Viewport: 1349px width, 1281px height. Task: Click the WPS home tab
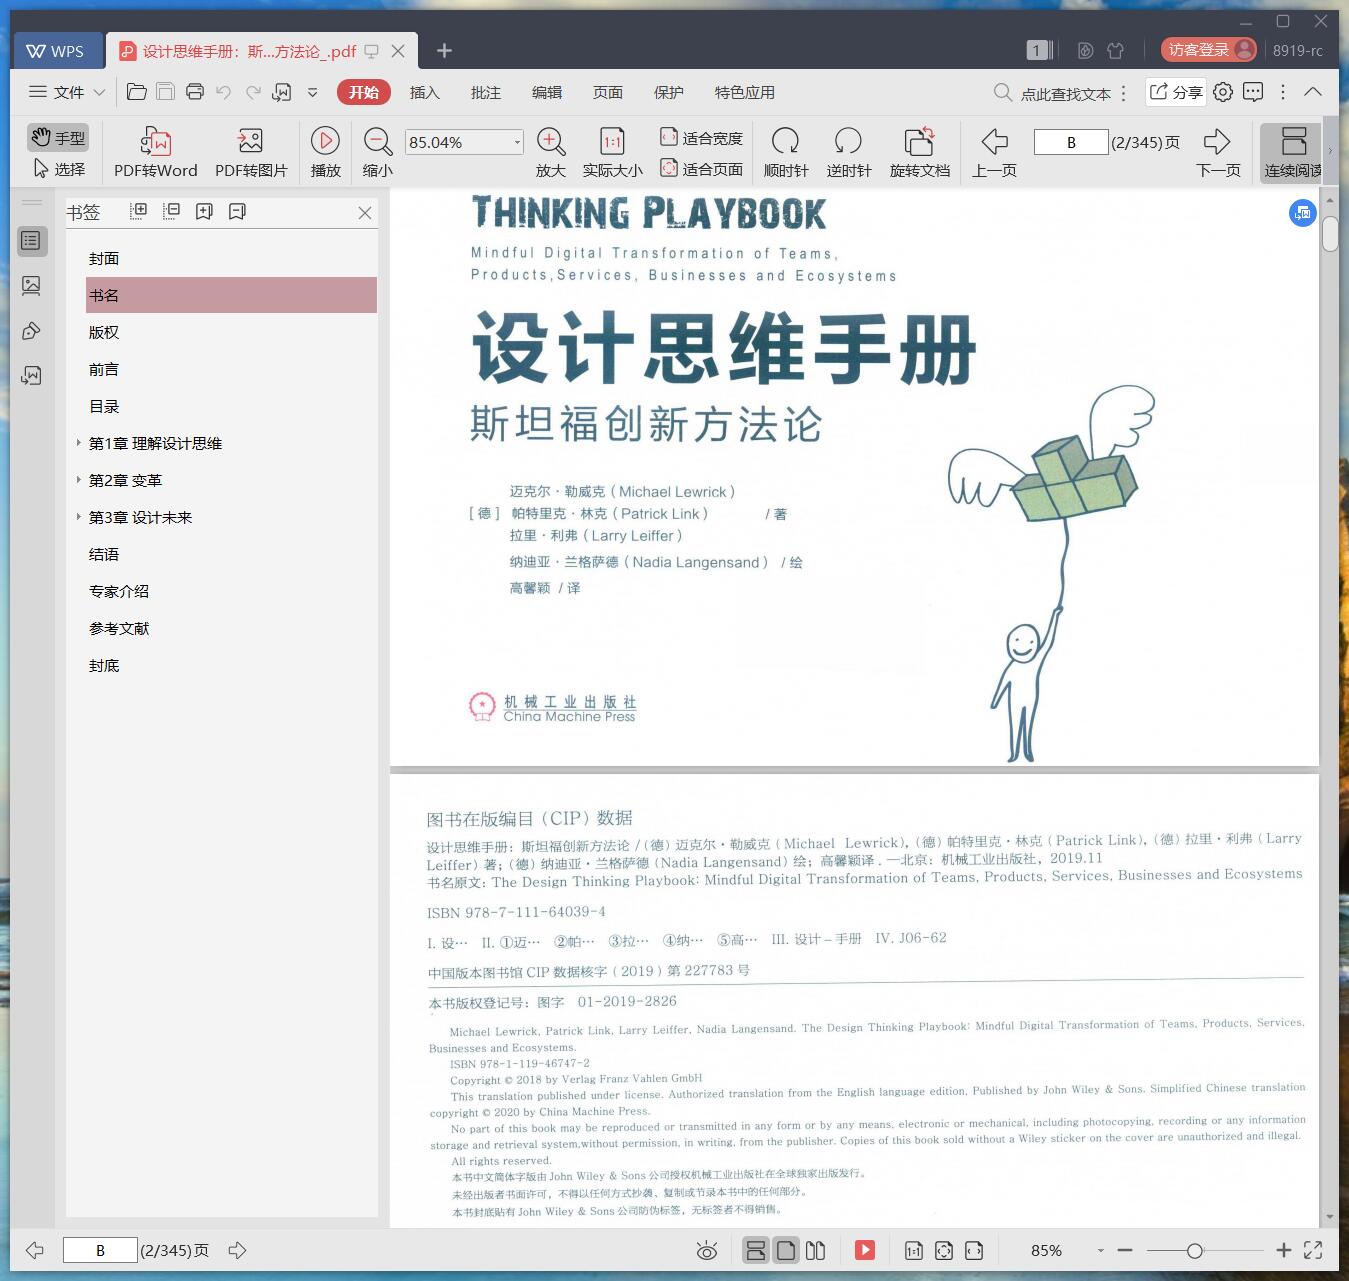(56, 51)
